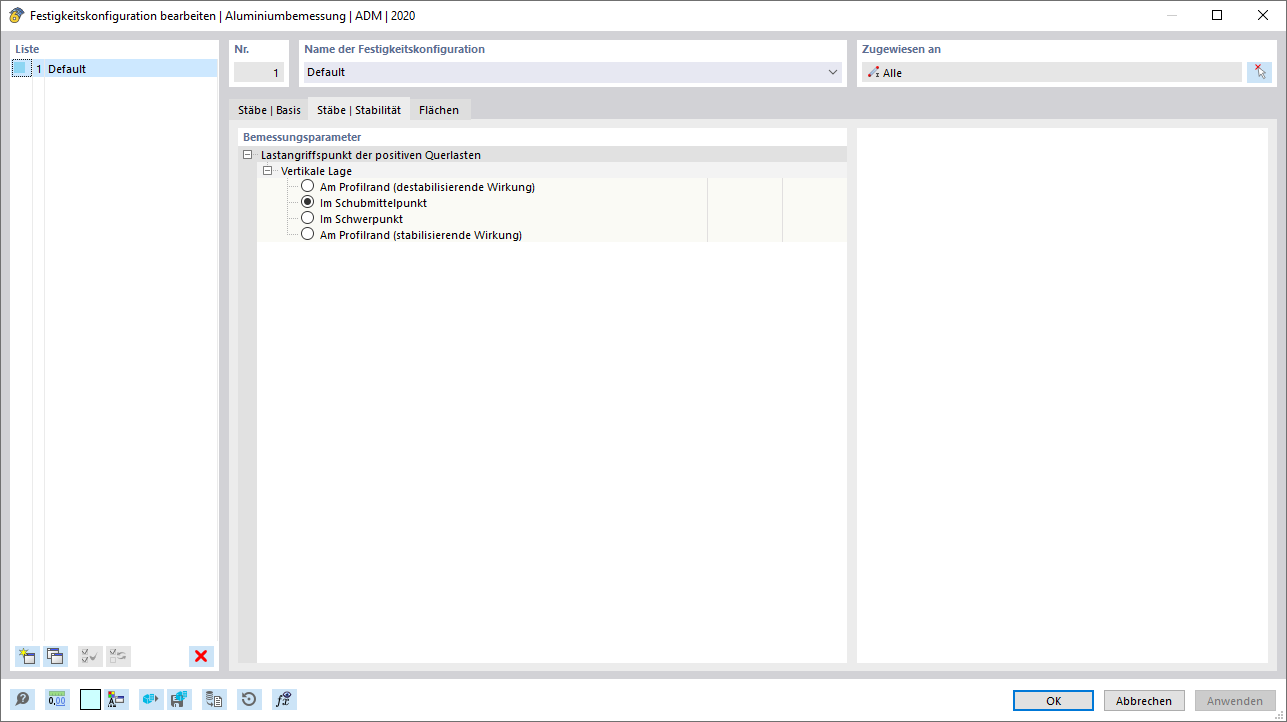Click the fx formula view icon
Screen dimensions: 1287x722
(x=284, y=700)
